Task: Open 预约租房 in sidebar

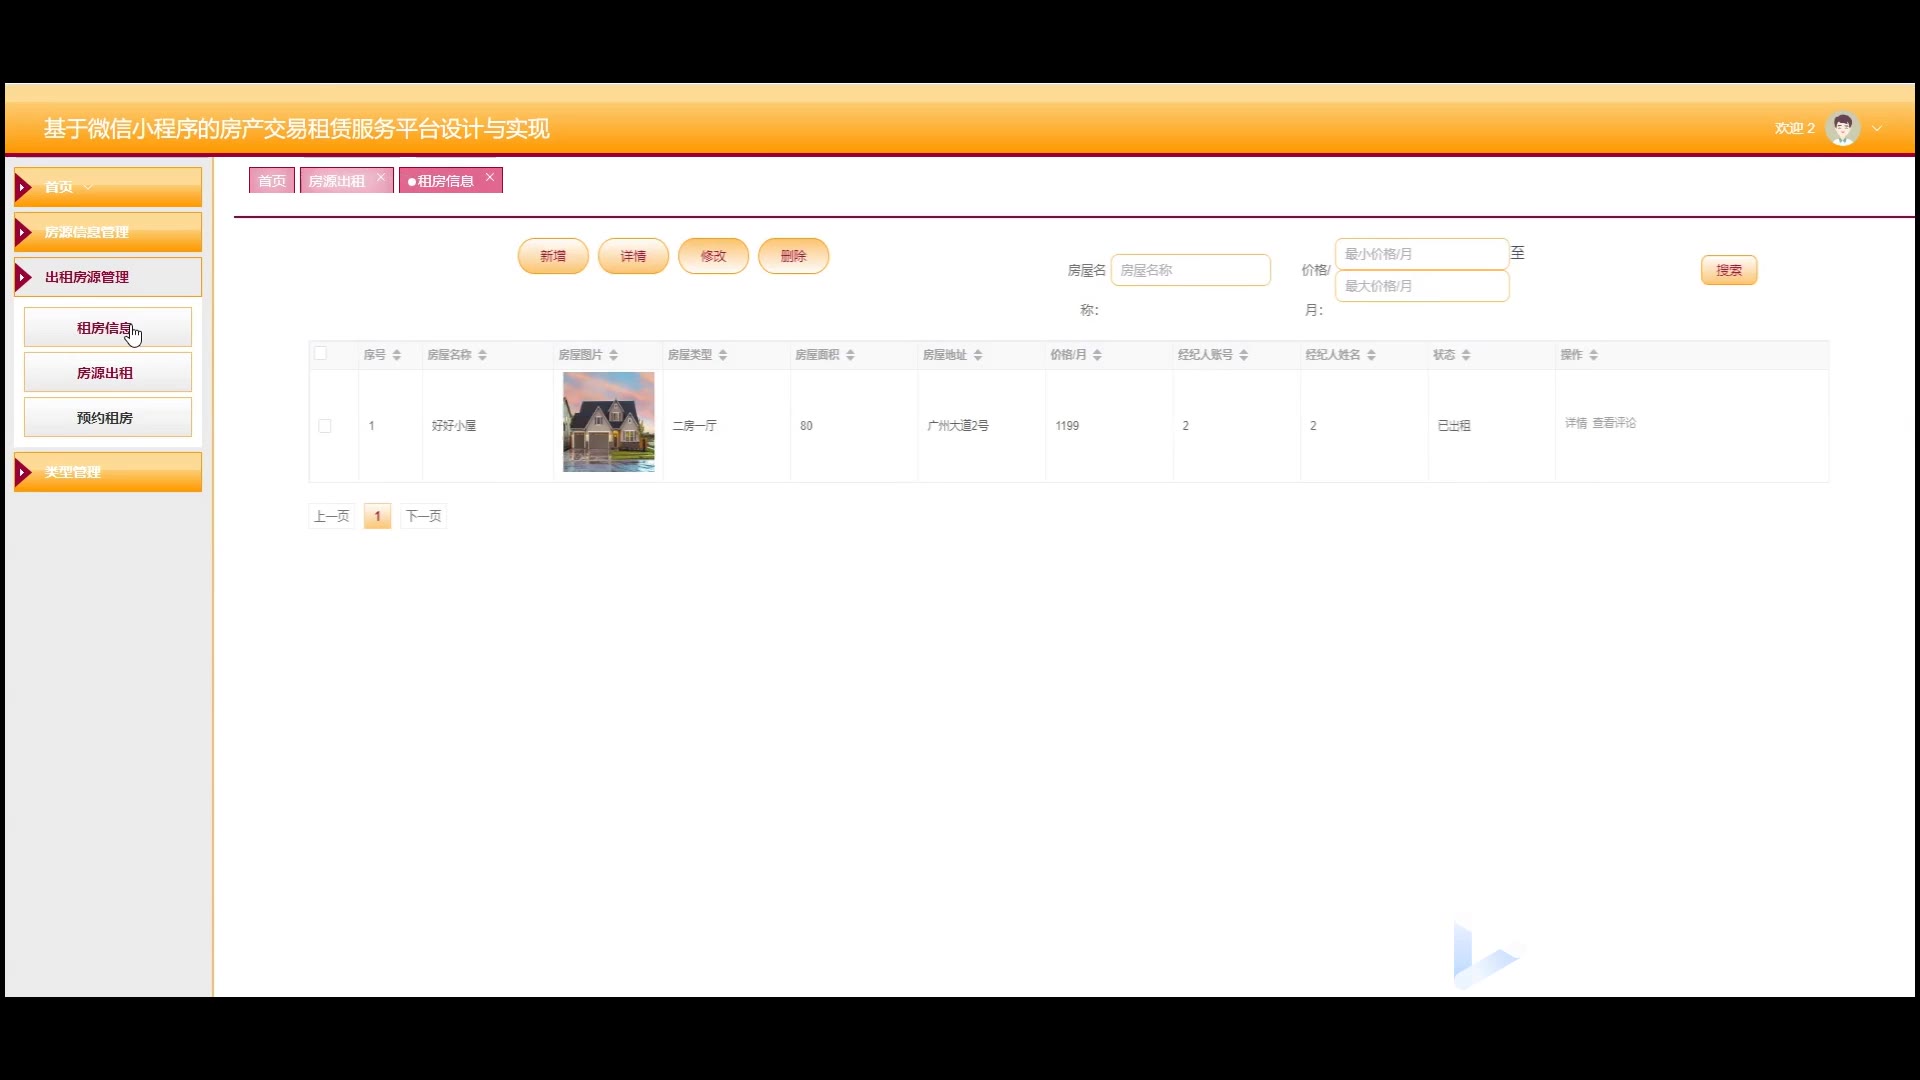Action: pyautogui.click(x=107, y=418)
